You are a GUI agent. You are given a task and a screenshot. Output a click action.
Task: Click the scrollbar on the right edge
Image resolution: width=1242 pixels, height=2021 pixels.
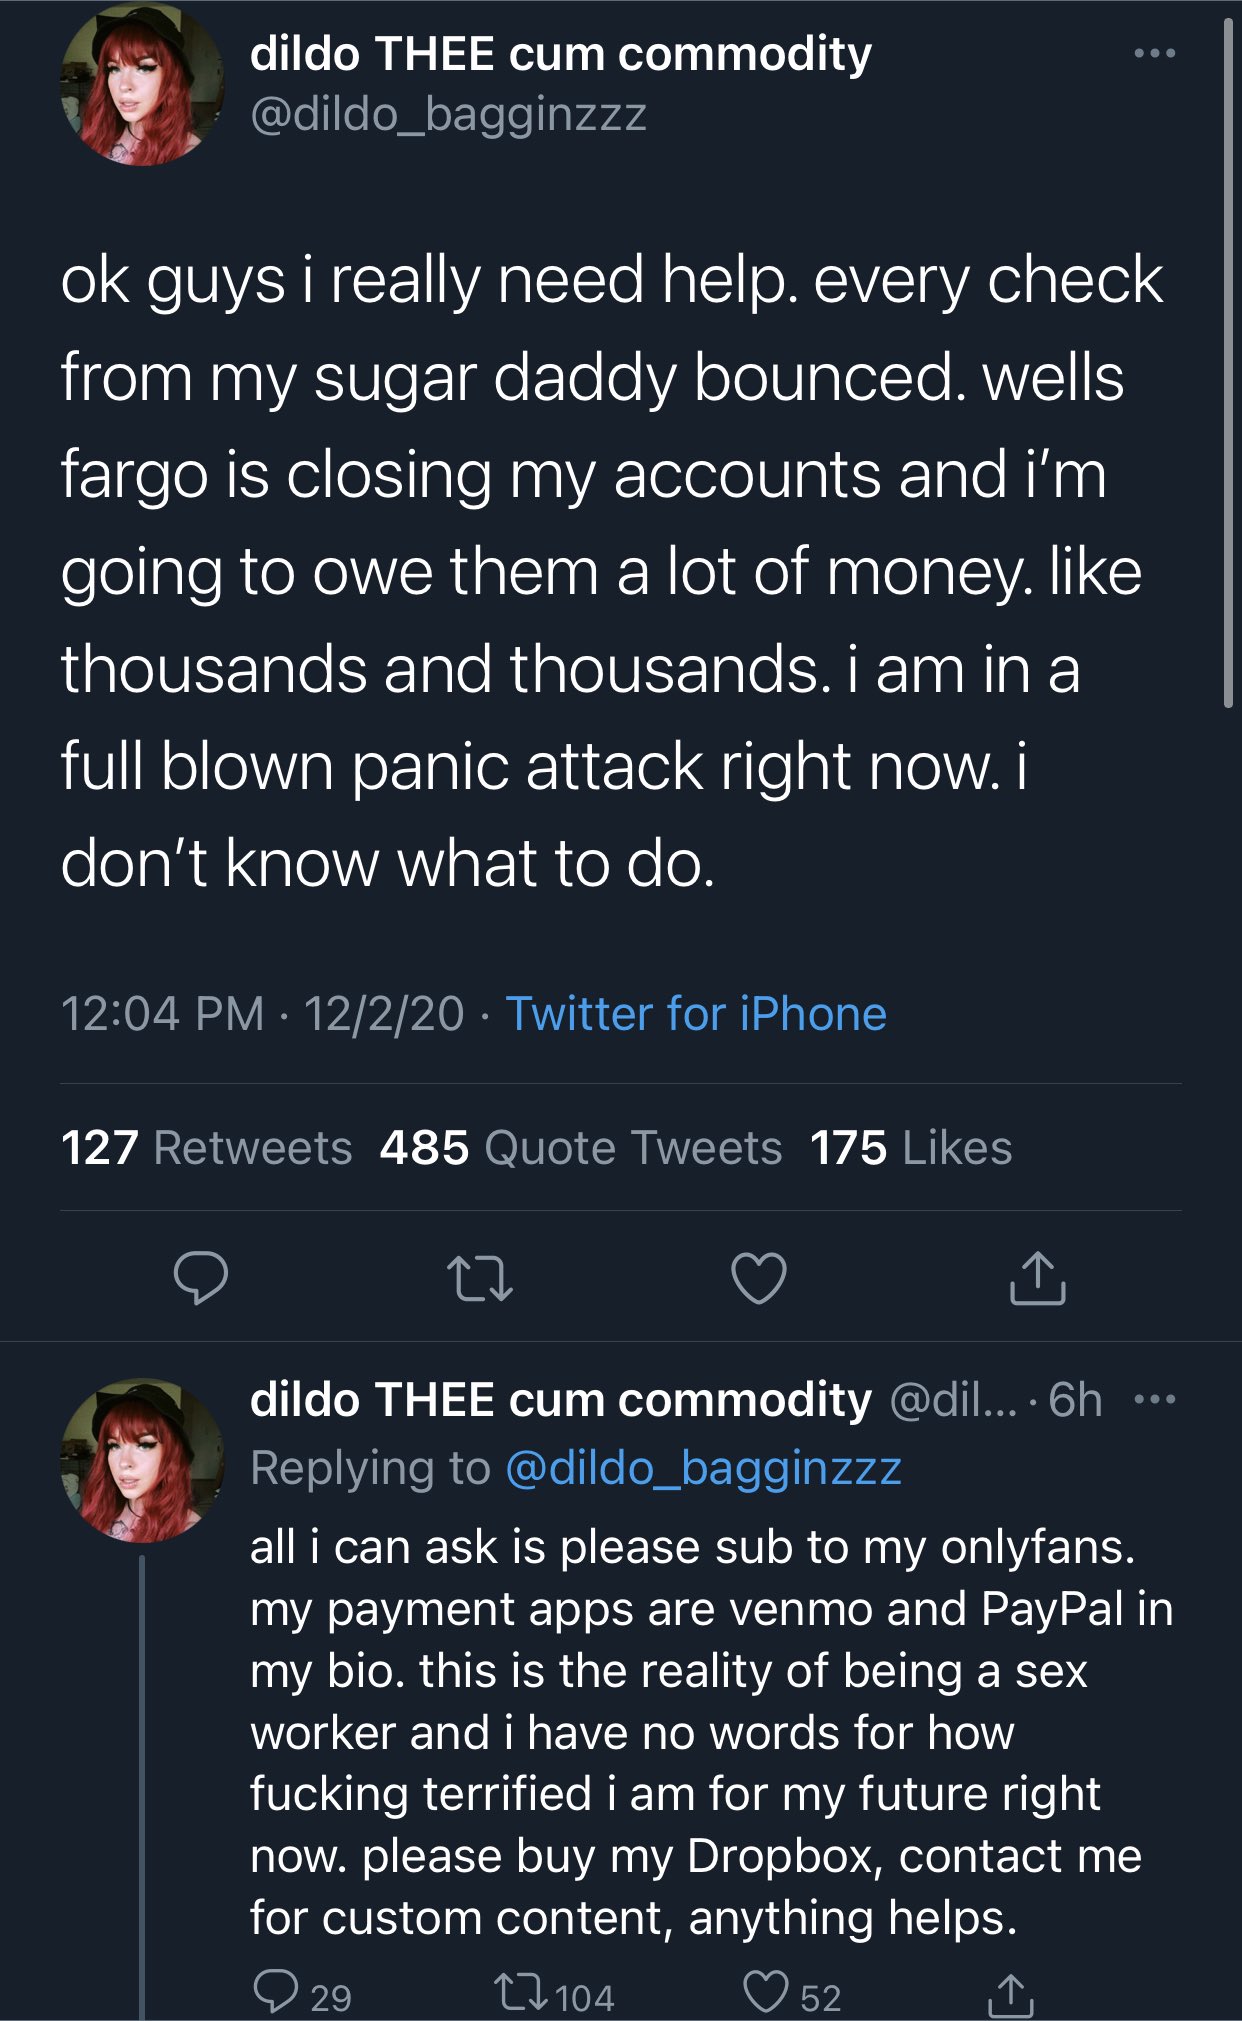coord(1229,360)
